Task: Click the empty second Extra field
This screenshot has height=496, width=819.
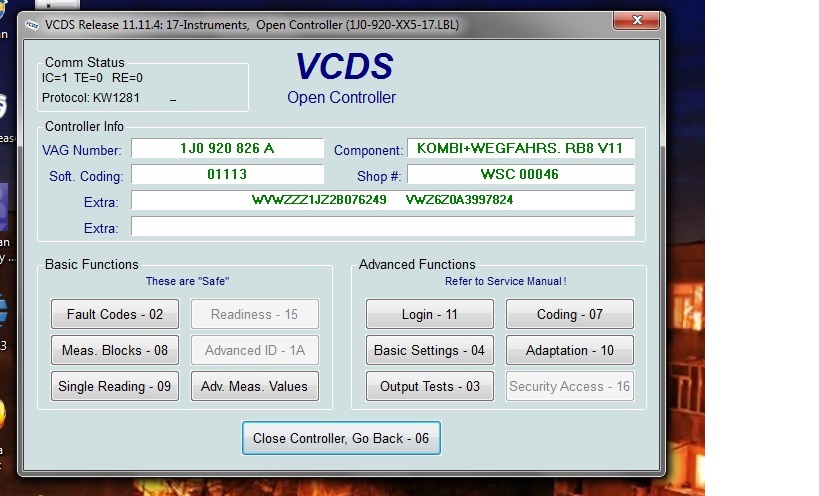Action: [x=383, y=226]
